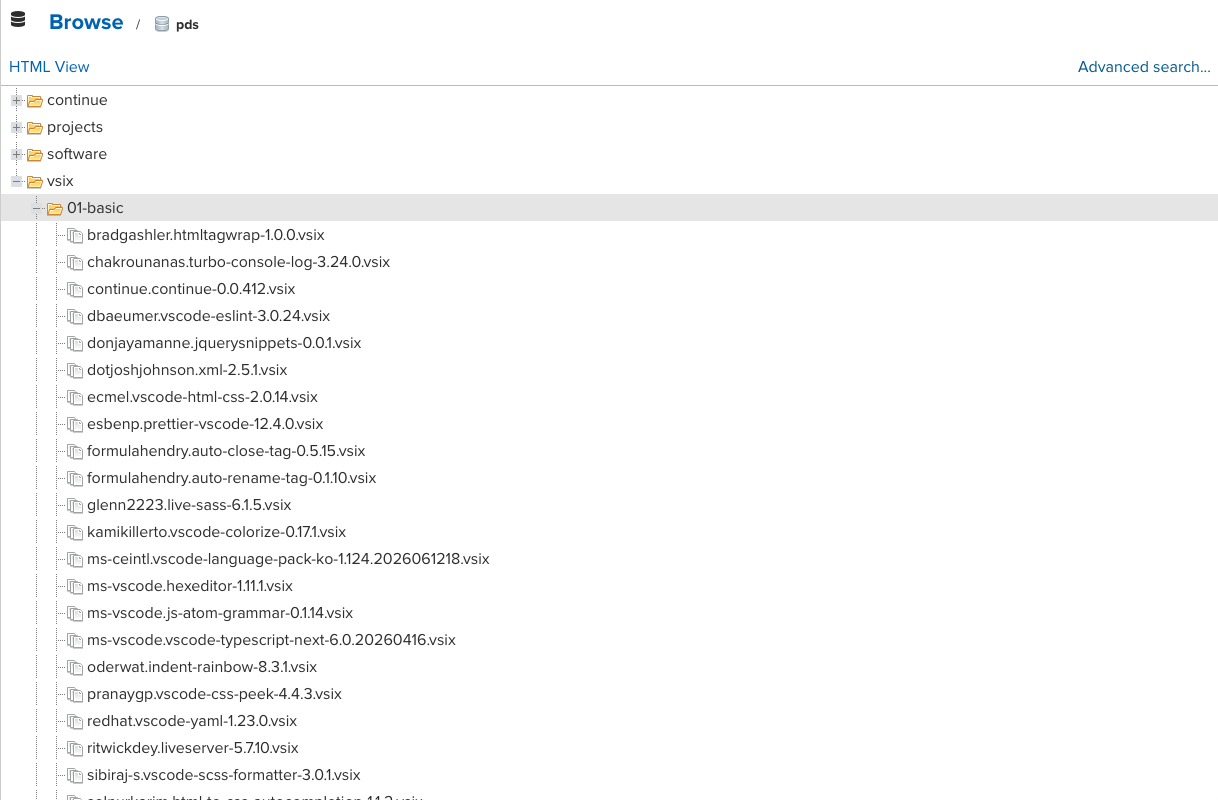1218x800 pixels.
Task: Click file icon of donjayamanne.jquerysnippets-0.0.1.vsix
Action: click(x=75, y=344)
